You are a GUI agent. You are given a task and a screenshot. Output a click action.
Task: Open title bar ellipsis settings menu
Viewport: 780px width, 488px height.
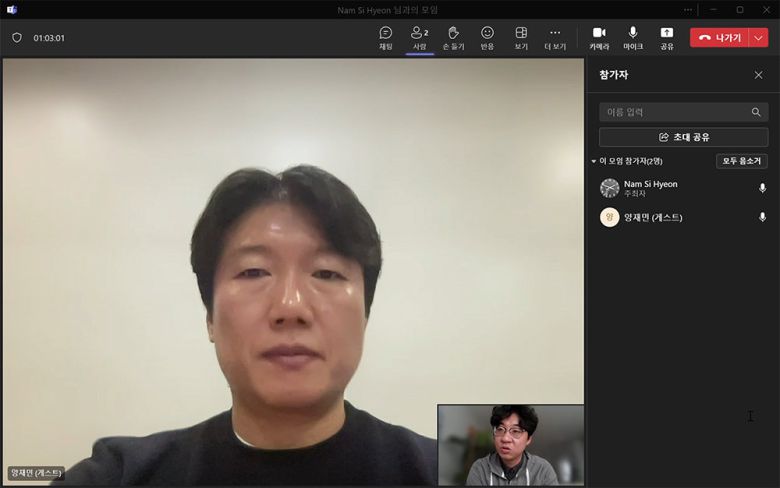click(x=687, y=9)
